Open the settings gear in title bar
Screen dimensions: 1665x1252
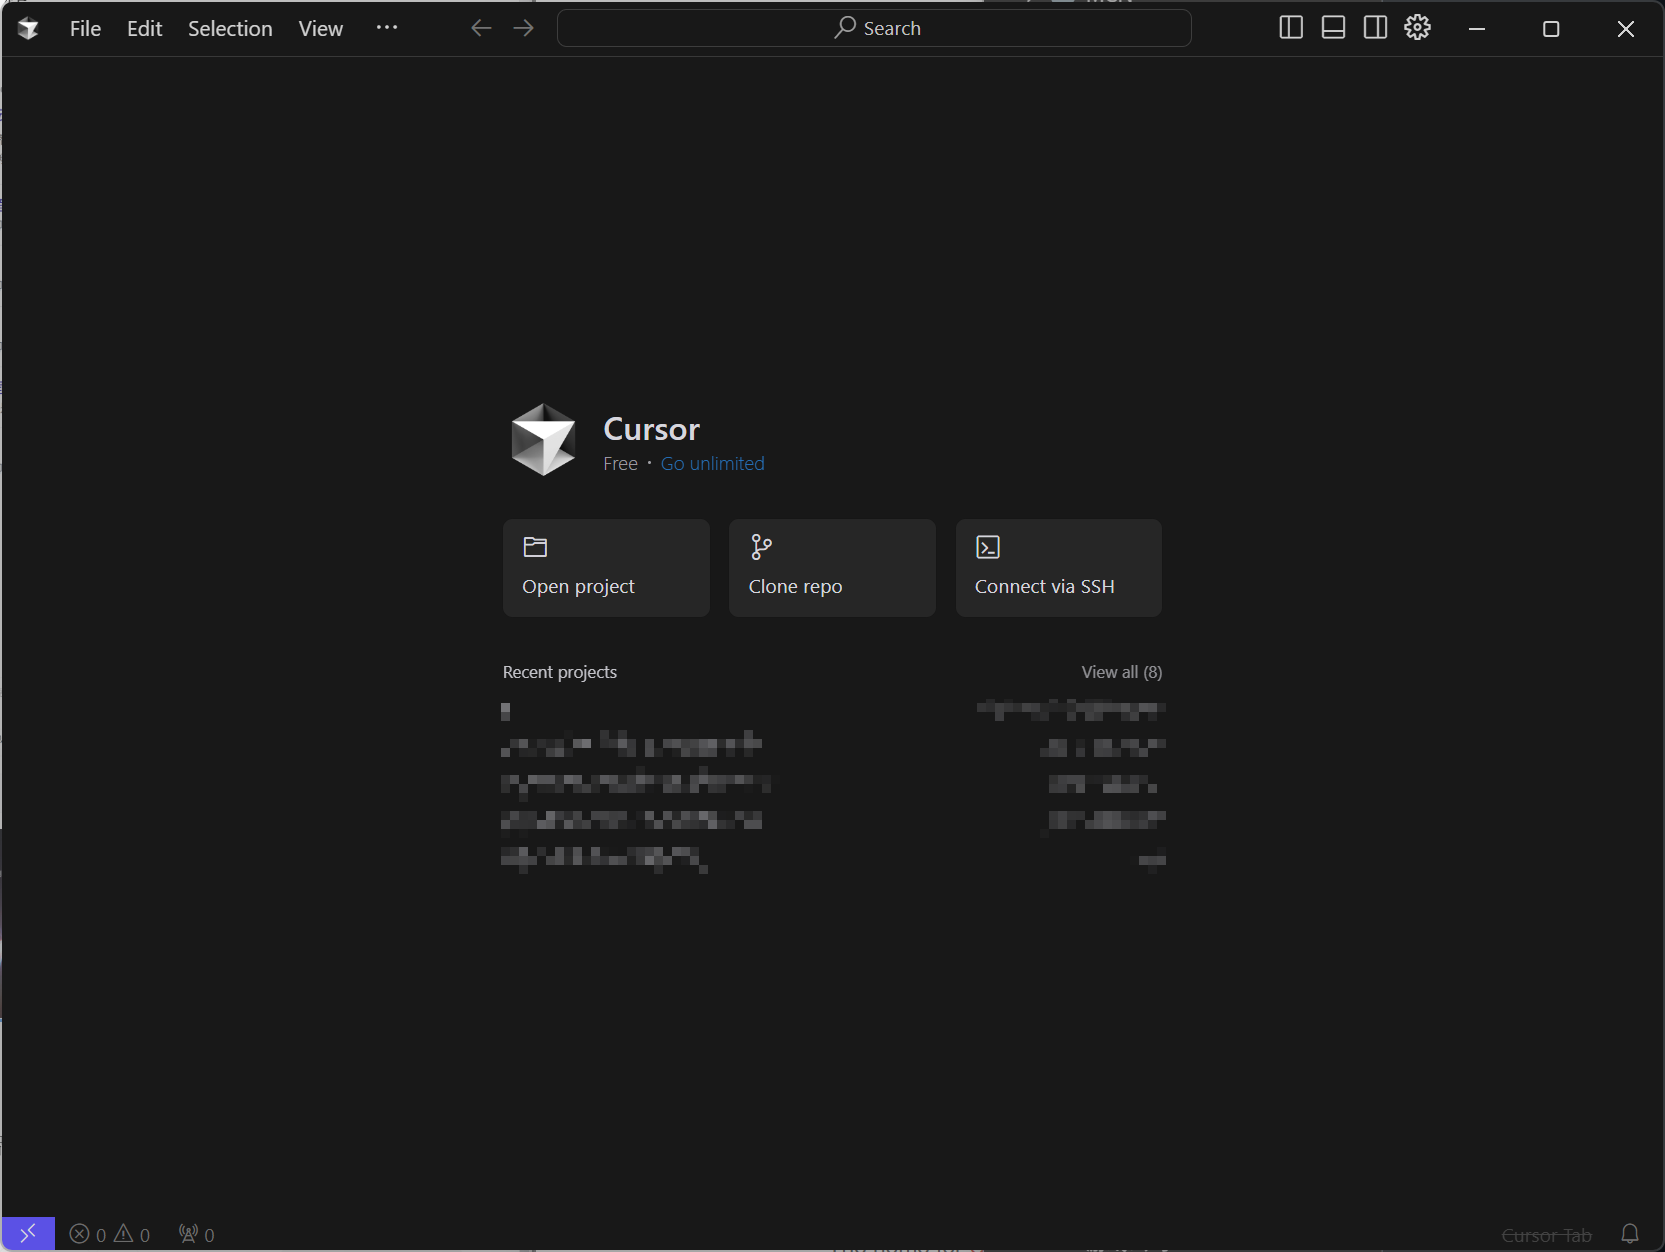point(1417,28)
